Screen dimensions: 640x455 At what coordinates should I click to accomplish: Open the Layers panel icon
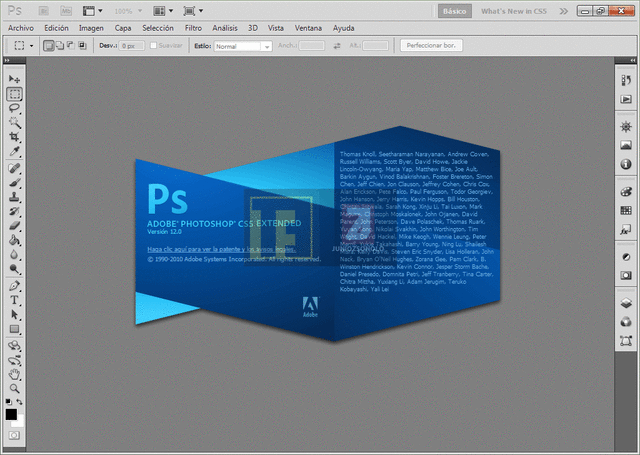coord(626,303)
